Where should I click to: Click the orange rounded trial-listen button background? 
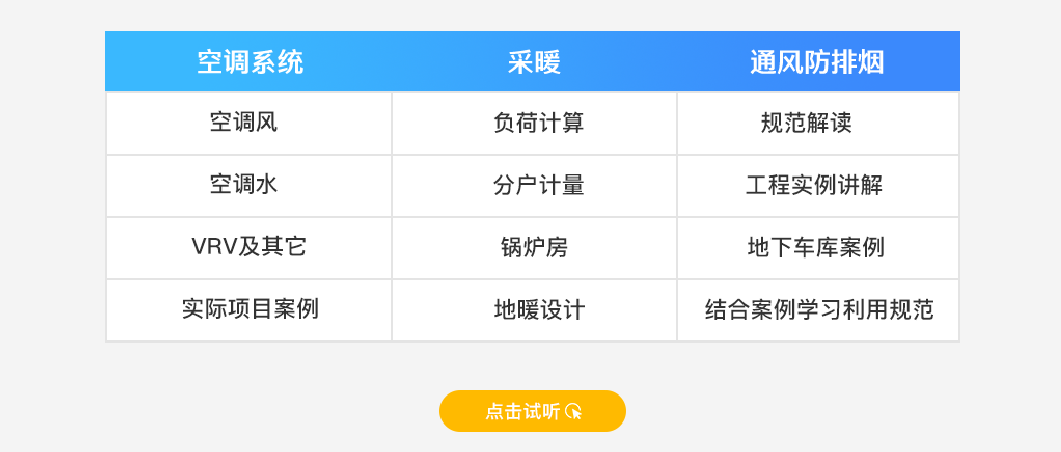[x=533, y=411]
